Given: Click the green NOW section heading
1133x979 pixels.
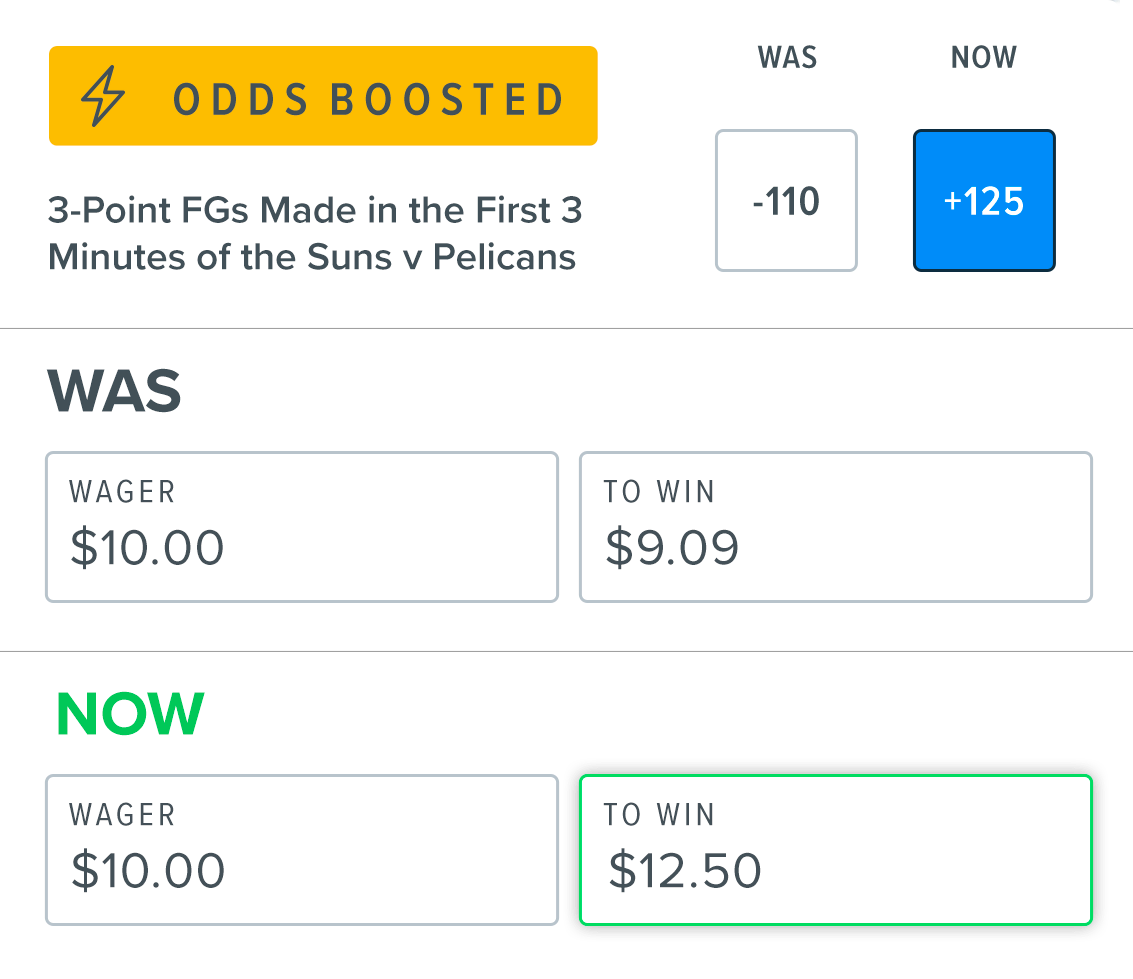Looking at the screenshot, I should click(x=129, y=712).
